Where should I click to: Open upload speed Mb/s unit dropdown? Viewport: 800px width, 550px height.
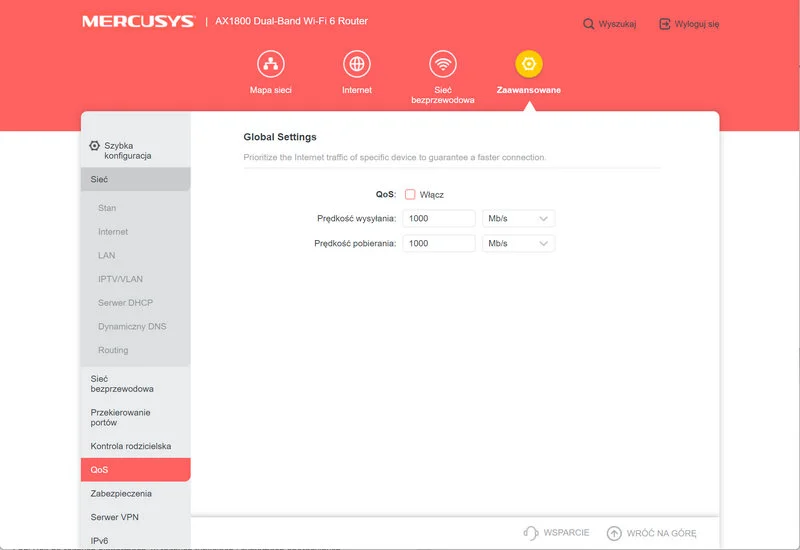tap(518, 218)
